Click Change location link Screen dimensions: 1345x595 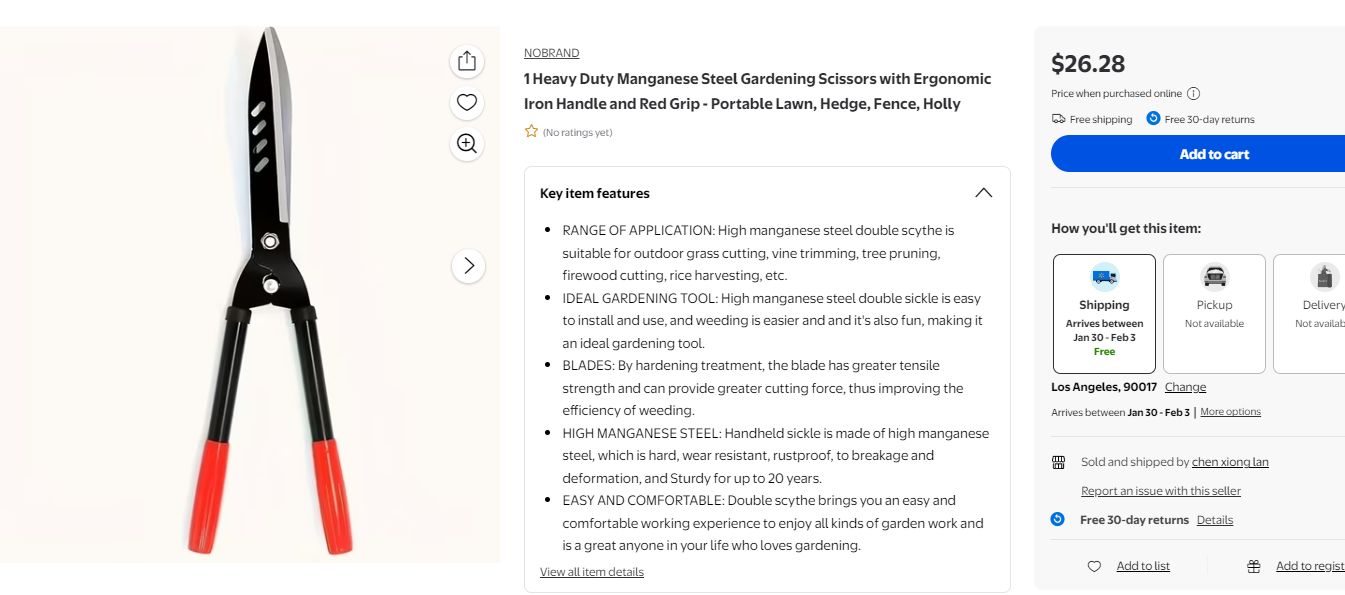coord(1185,387)
